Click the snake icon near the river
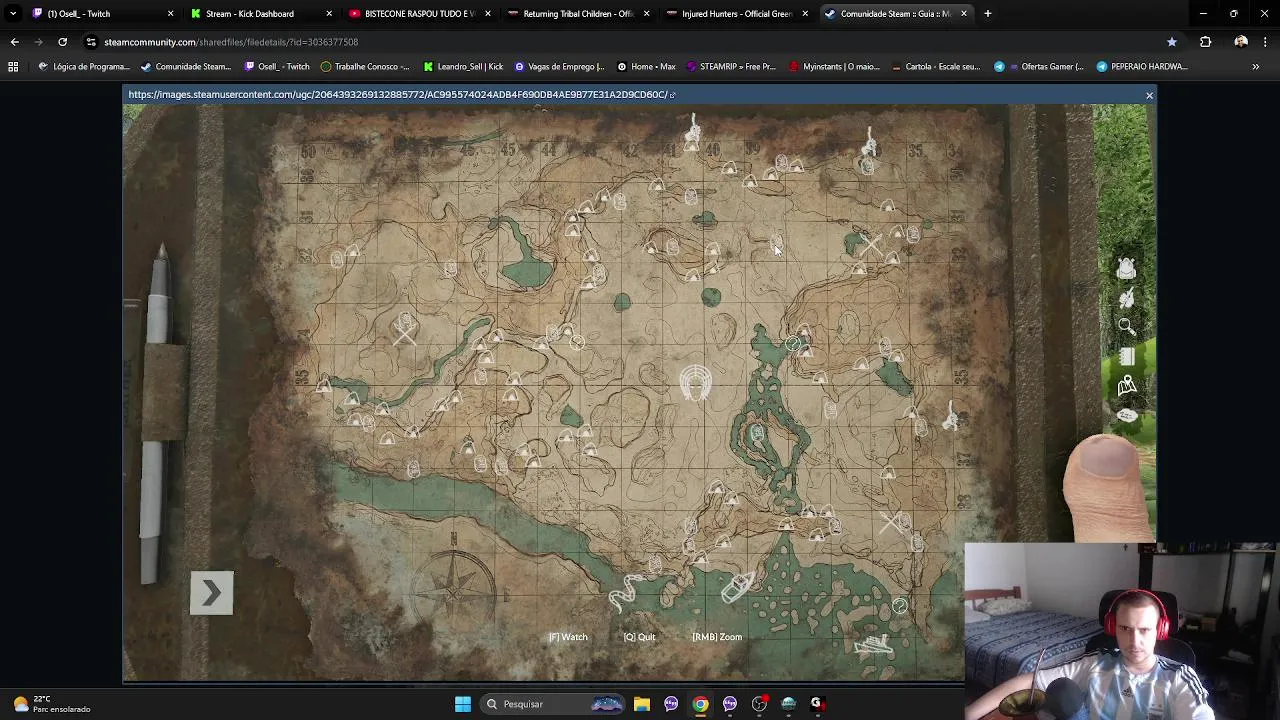 tap(626, 592)
